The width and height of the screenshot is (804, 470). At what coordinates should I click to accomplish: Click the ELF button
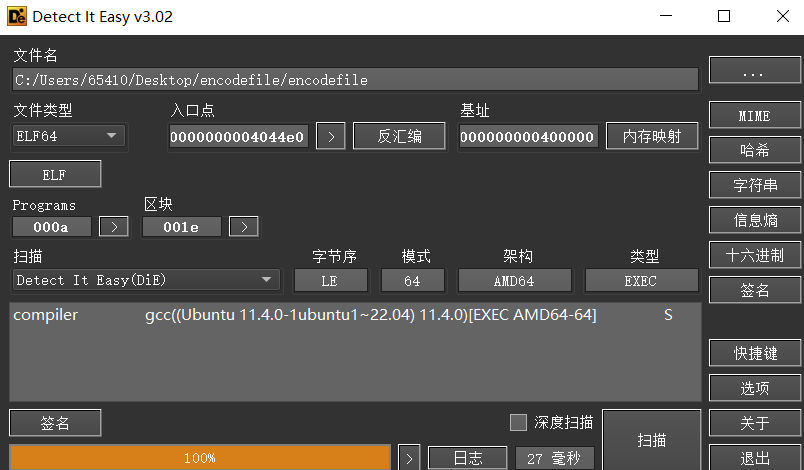click(55, 174)
